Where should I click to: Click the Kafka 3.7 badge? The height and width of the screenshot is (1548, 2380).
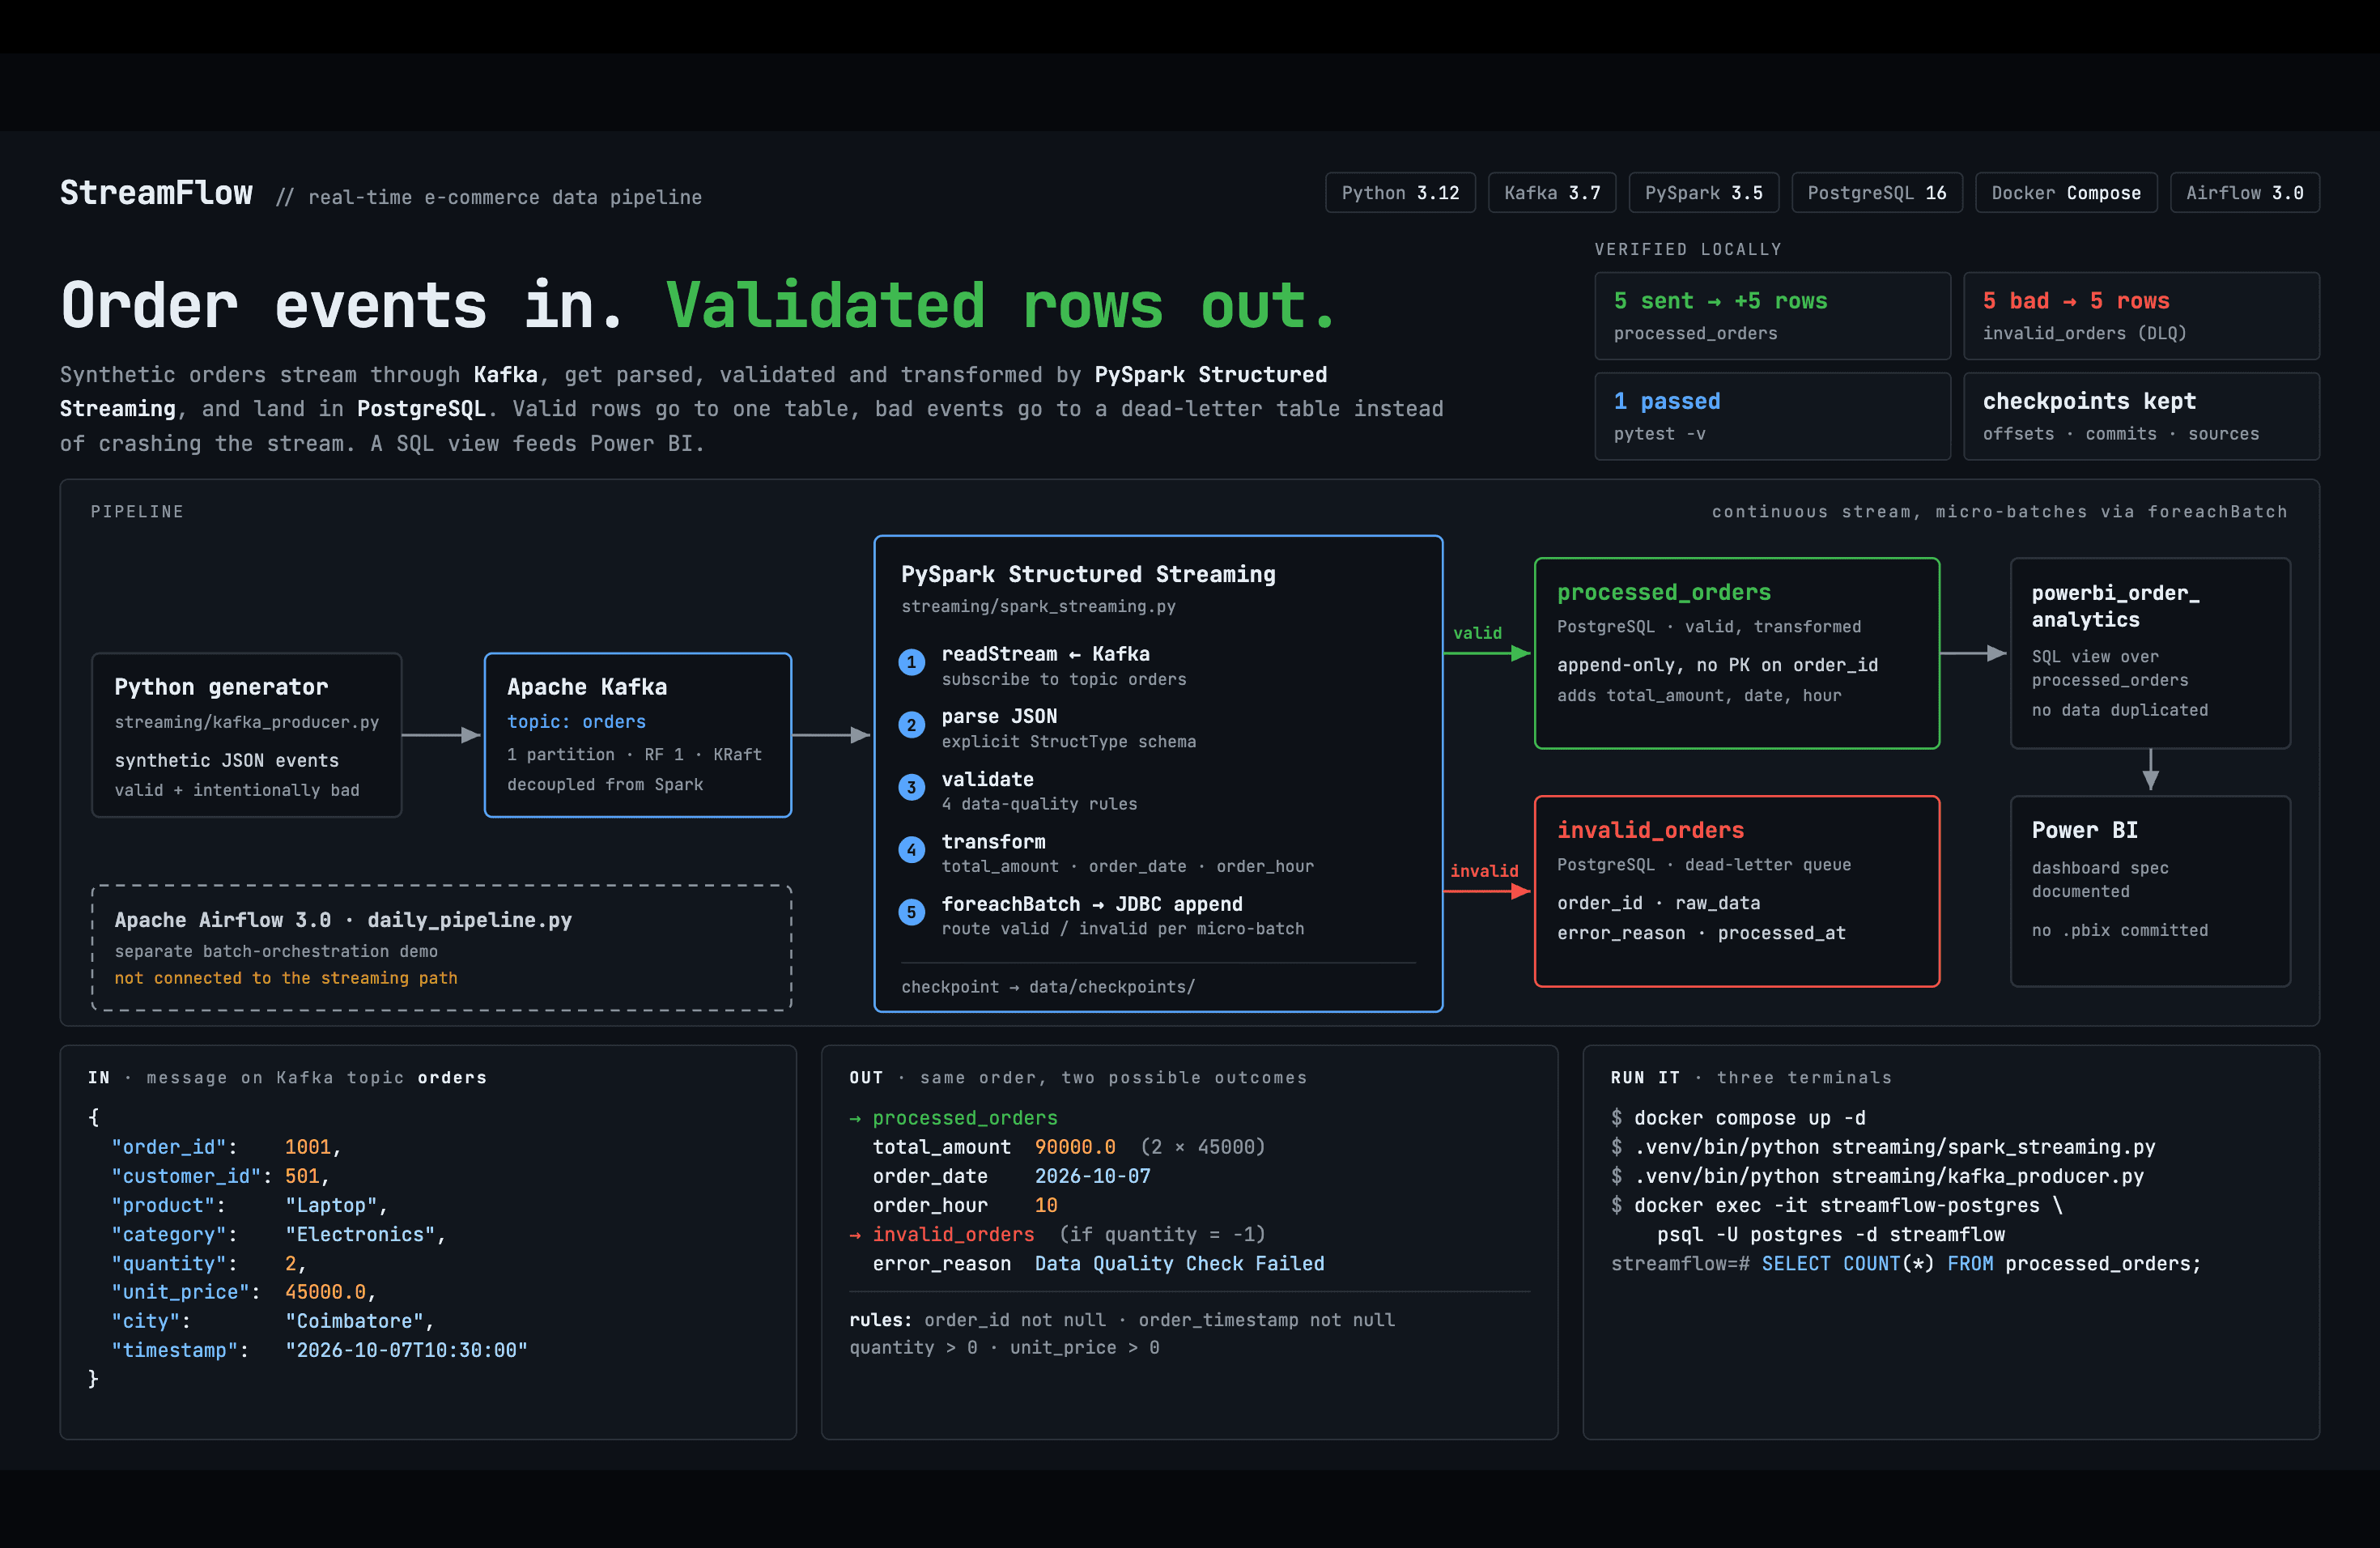1552,193
